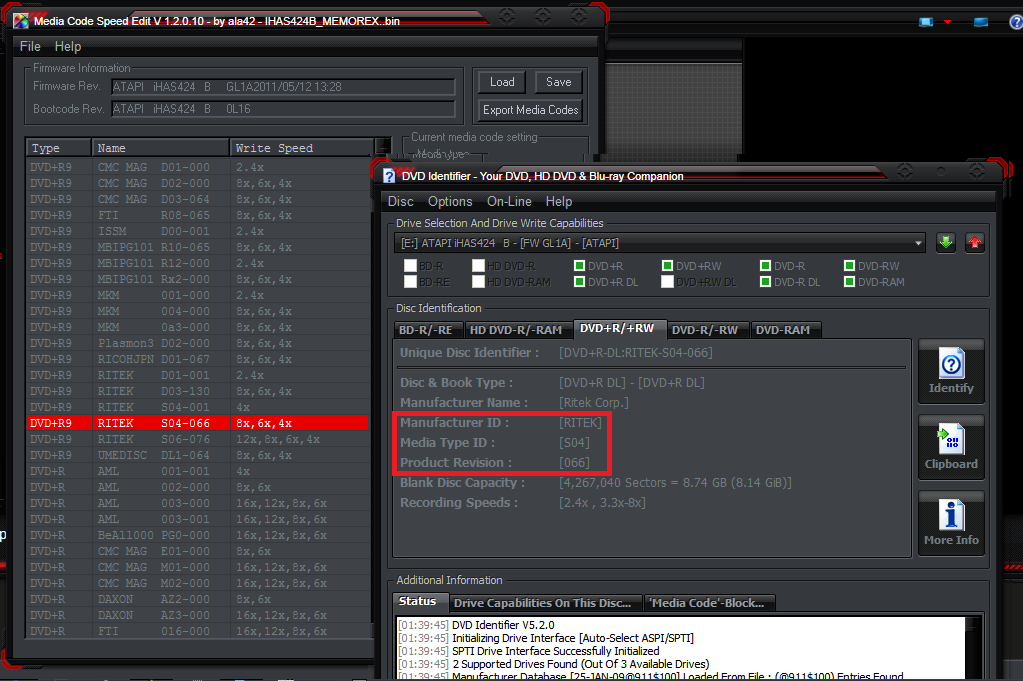Viewport: 1023px width, 681px height.
Task: Click the red upload arrow icon
Action: 975,243
